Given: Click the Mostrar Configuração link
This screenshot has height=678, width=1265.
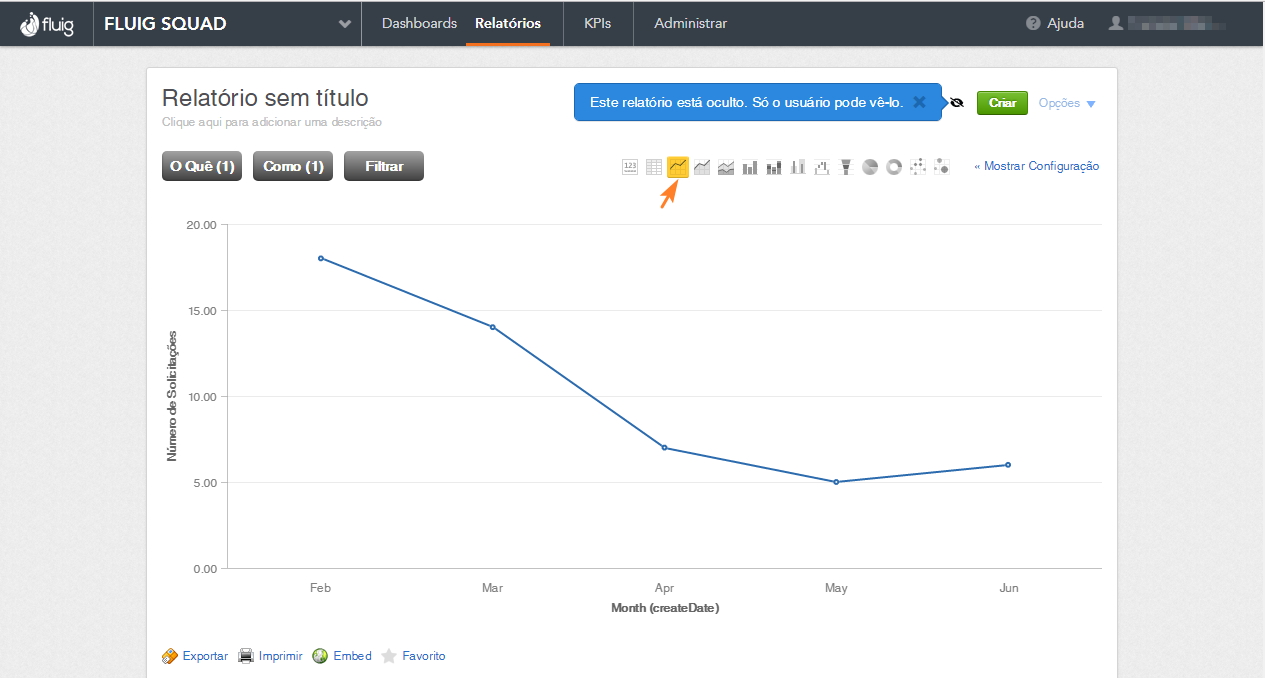Looking at the screenshot, I should pyautogui.click(x=1037, y=166).
